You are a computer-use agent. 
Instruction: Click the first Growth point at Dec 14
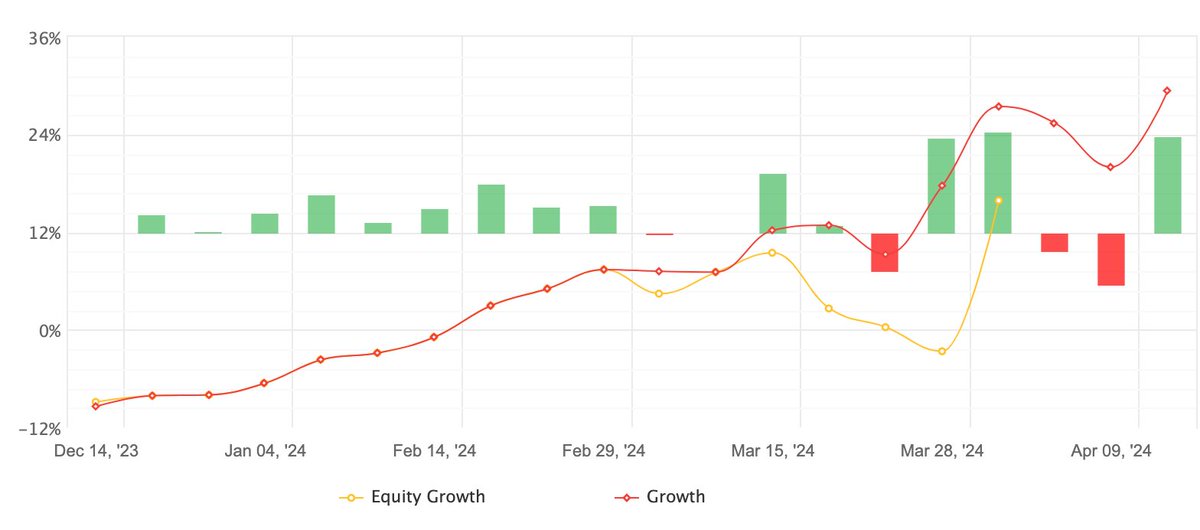point(96,406)
